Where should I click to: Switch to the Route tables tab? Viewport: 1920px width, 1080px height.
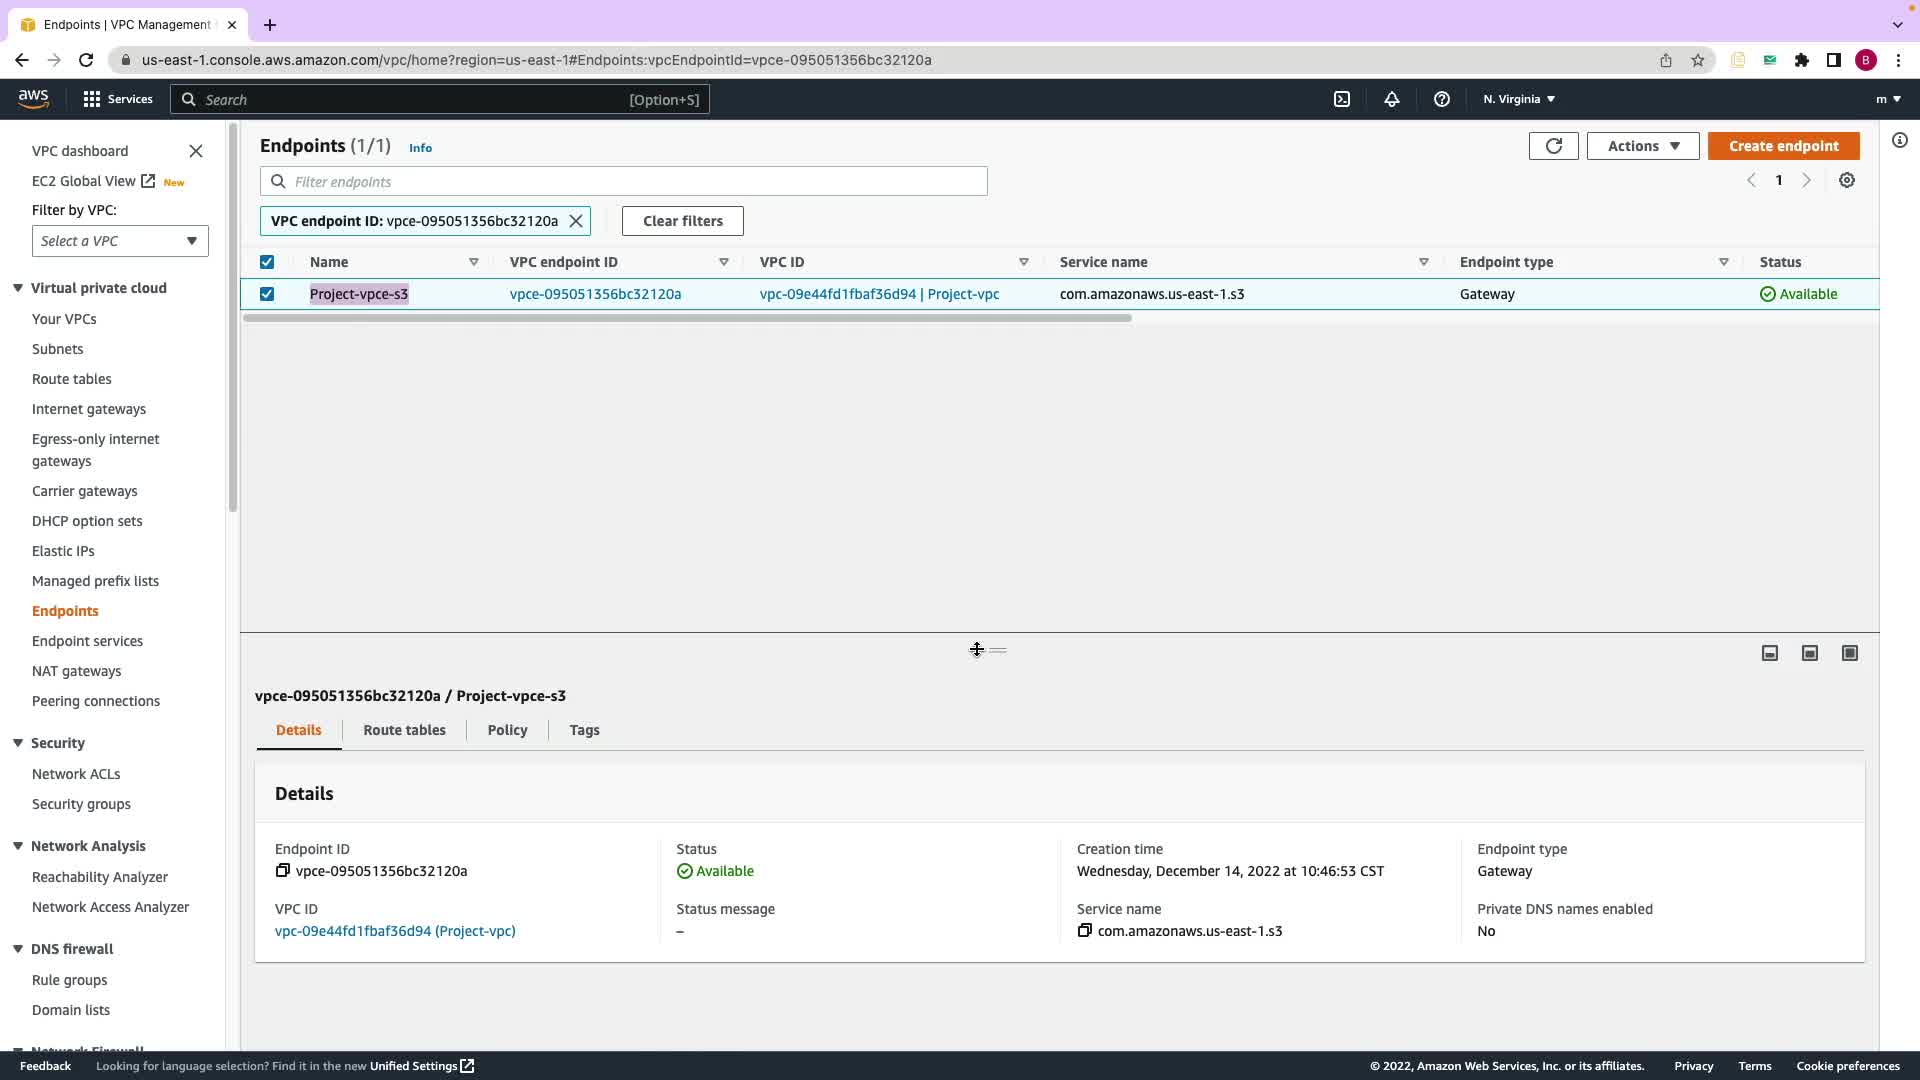point(404,730)
